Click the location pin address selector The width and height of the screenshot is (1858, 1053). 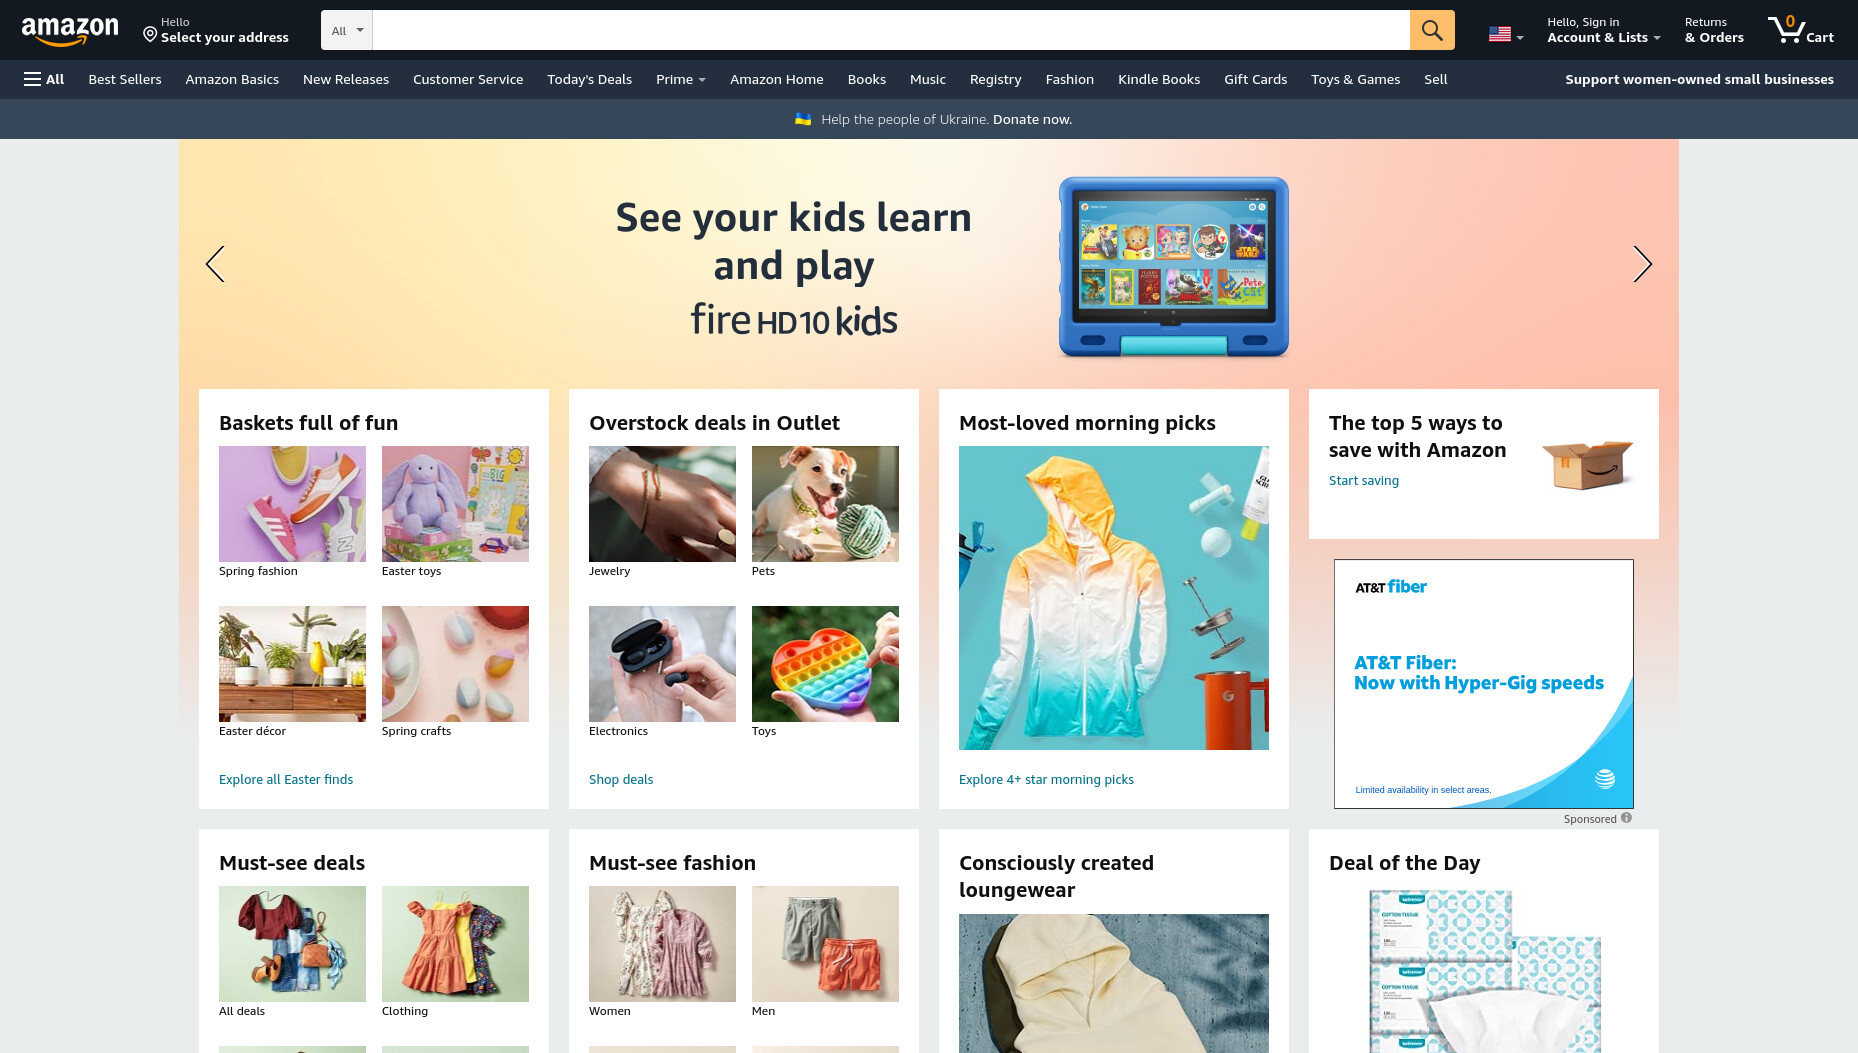pyautogui.click(x=215, y=30)
